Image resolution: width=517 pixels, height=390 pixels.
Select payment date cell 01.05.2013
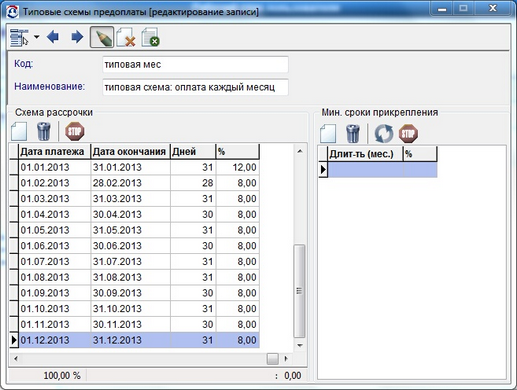pyautogui.click(x=55, y=230)
